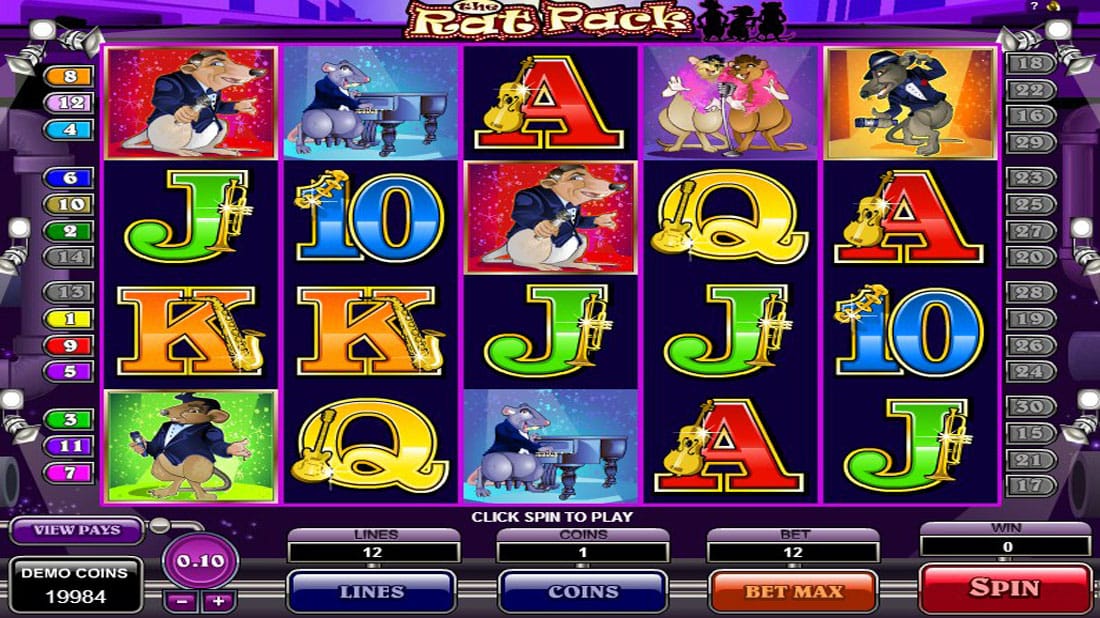1100x618 pixels.
Task: Increase coin size with the plus button
Action: 218,601
